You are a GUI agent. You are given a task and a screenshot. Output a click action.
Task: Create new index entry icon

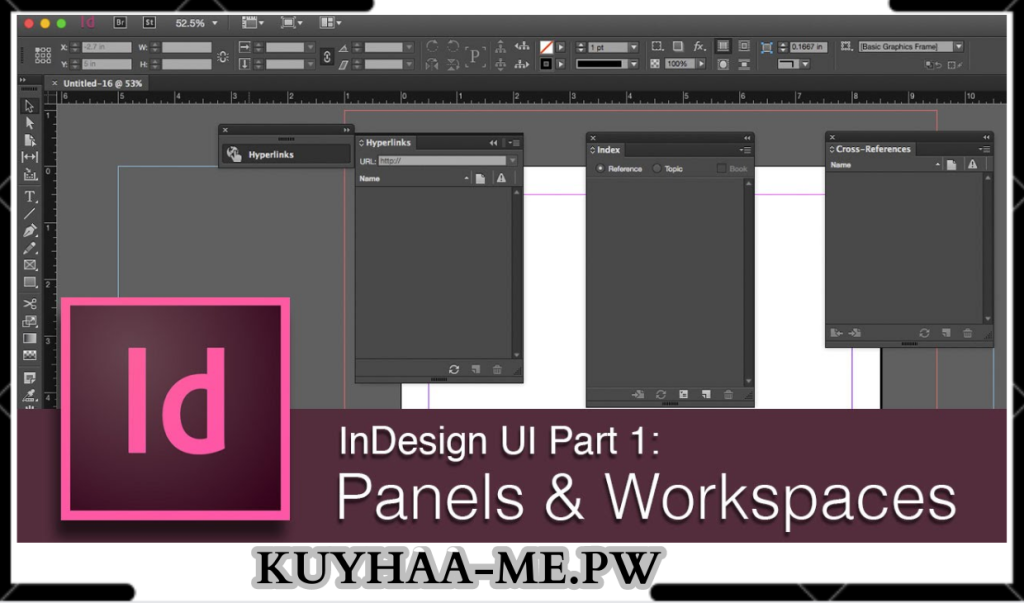(706, 395)
